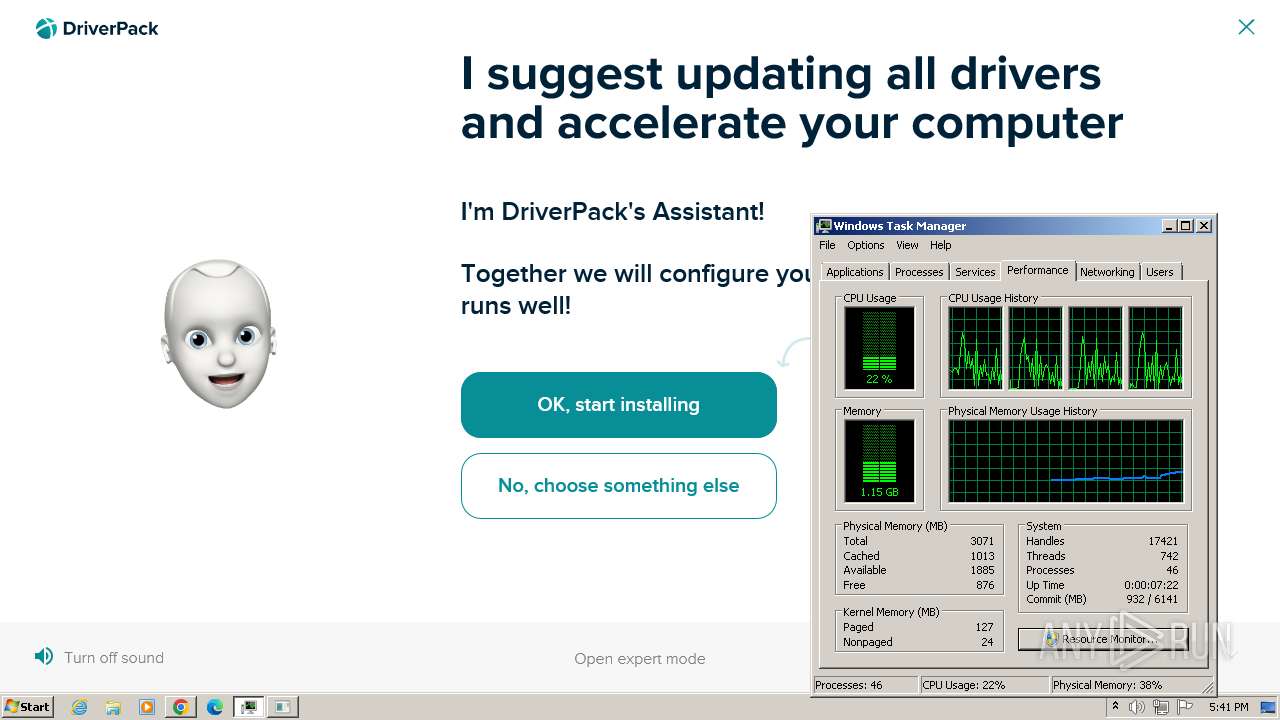
Task: Click Show desktop button in tray
Action: pyautogui.click(x=1270, y=707)
